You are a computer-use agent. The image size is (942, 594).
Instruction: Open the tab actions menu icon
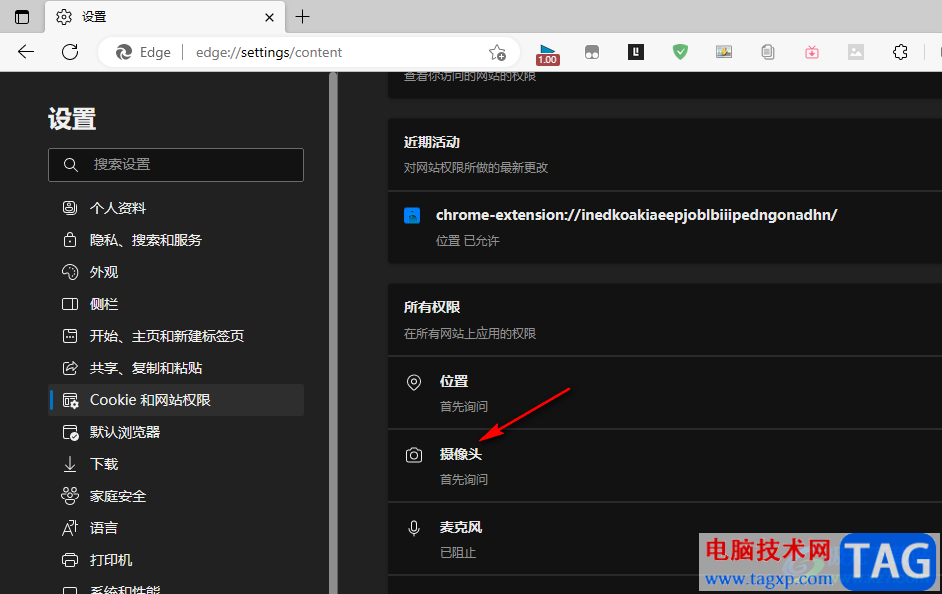22,17
